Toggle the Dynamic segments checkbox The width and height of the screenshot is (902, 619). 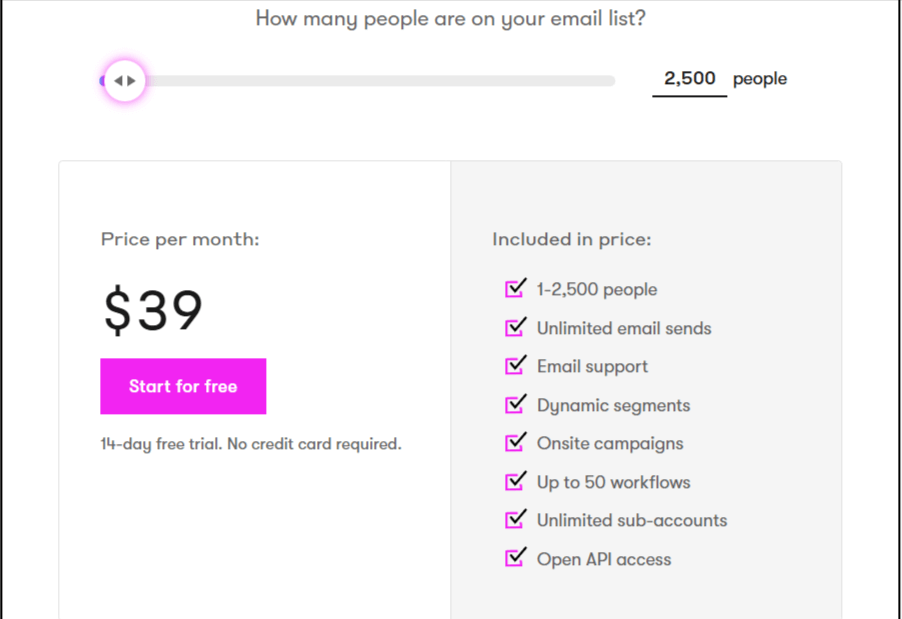click(515, 404)
